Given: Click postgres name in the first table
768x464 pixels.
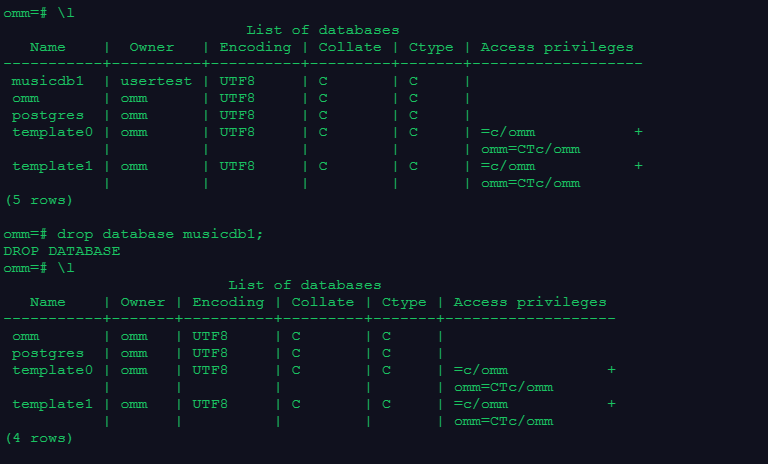Looking at the screenshot, I should tap(48, 116).
